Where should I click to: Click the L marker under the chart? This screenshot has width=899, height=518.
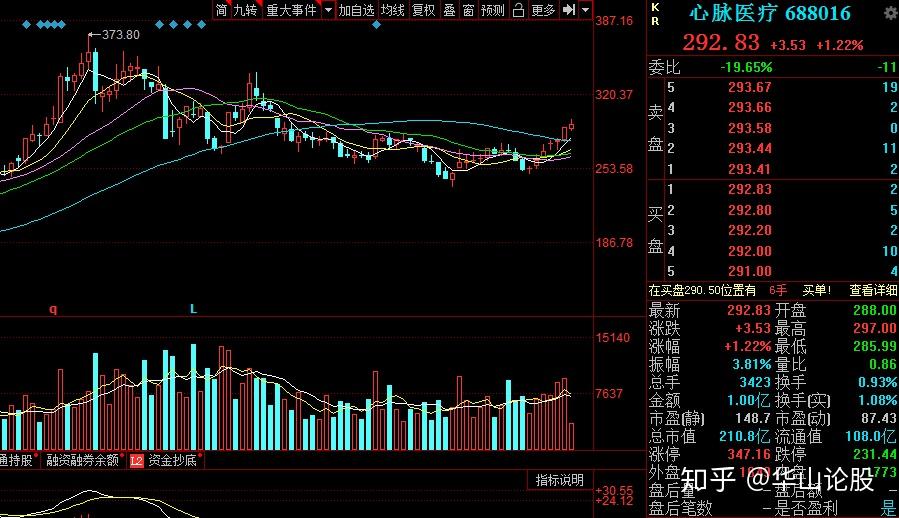click(x=193, y=309)
